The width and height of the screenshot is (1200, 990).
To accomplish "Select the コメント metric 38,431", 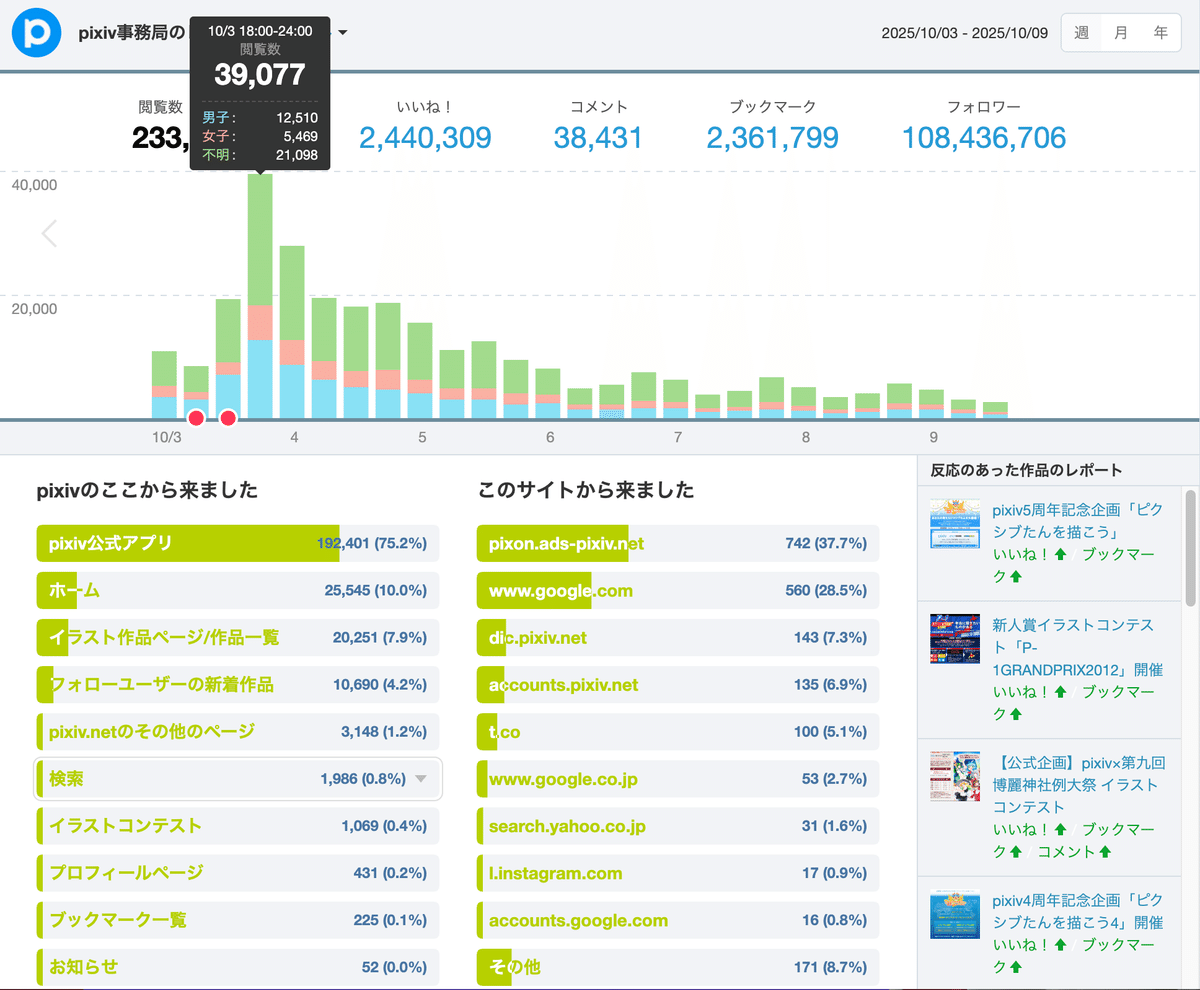I will click(598, 137).
